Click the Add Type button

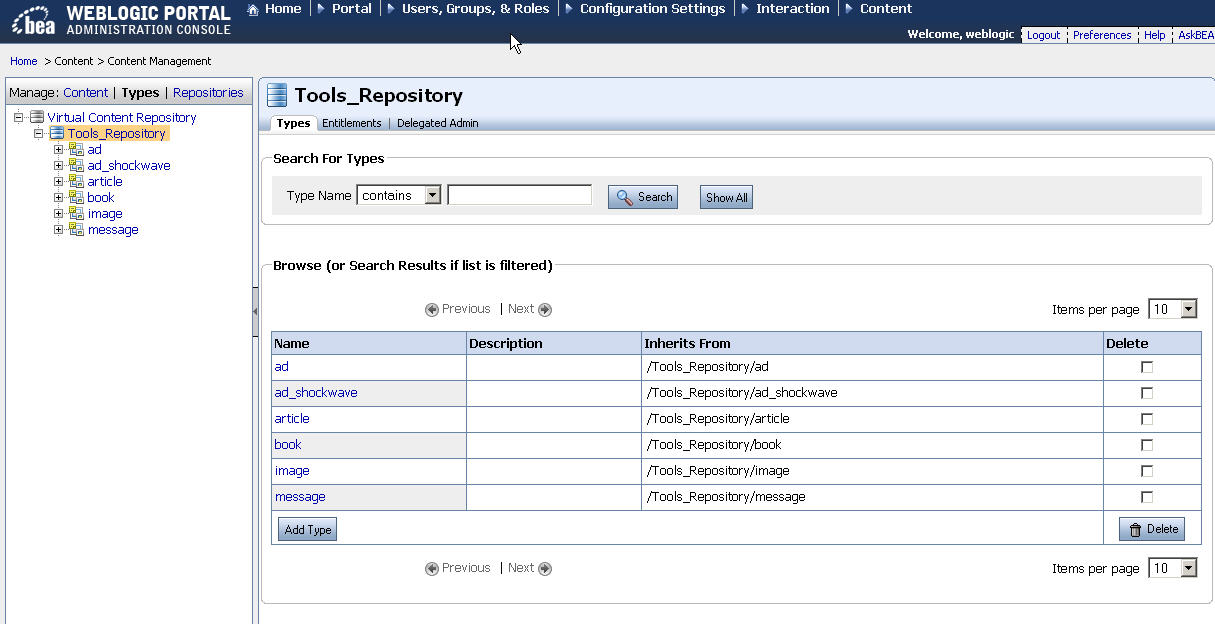pos(306,528)
